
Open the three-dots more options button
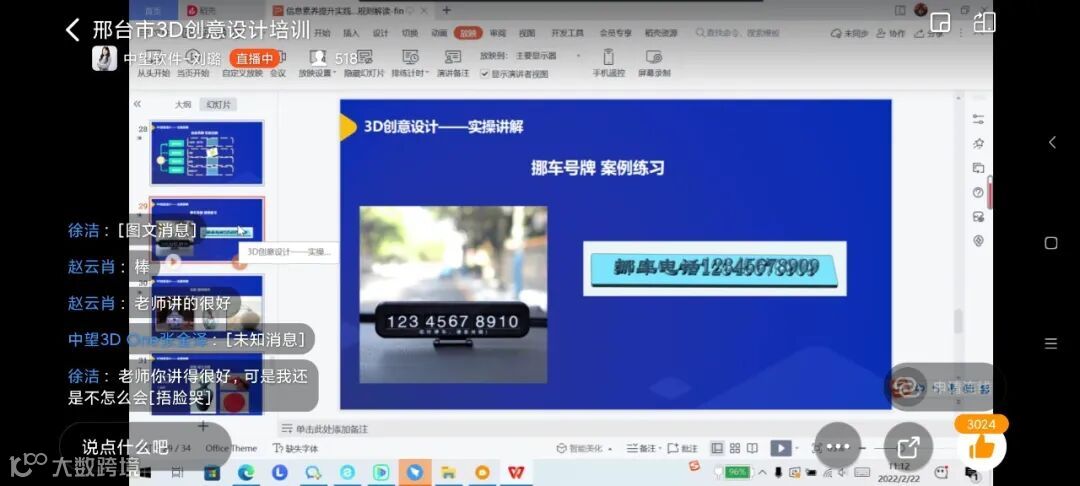(x=838, y=447)
